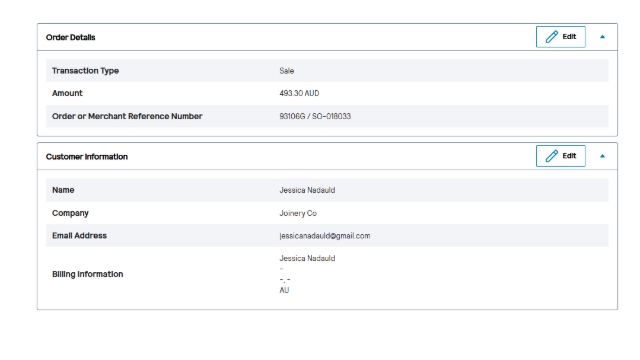Select the reference number 93106G / SO-018033
640x360 pixels.
(x=315, y=116)
